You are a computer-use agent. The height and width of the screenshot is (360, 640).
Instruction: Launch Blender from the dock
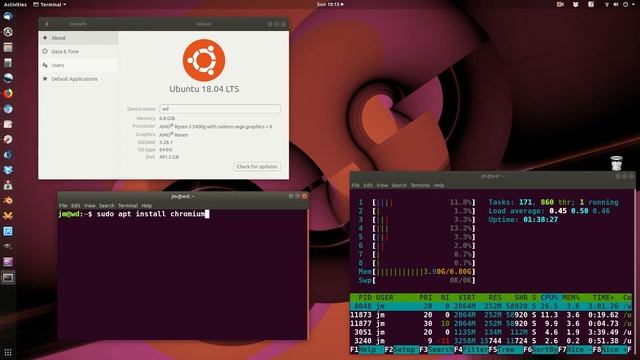pyautogui.click(x=8, y=200)
